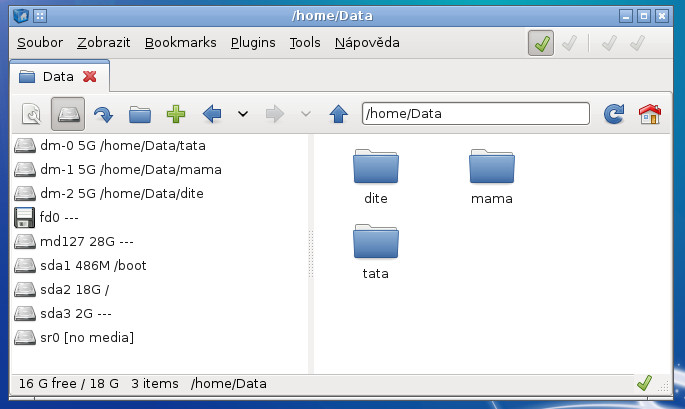This screenshot has height=409, width=685.
Task: Toggle the third gray checkmark panel button
Action: [609, 43]
